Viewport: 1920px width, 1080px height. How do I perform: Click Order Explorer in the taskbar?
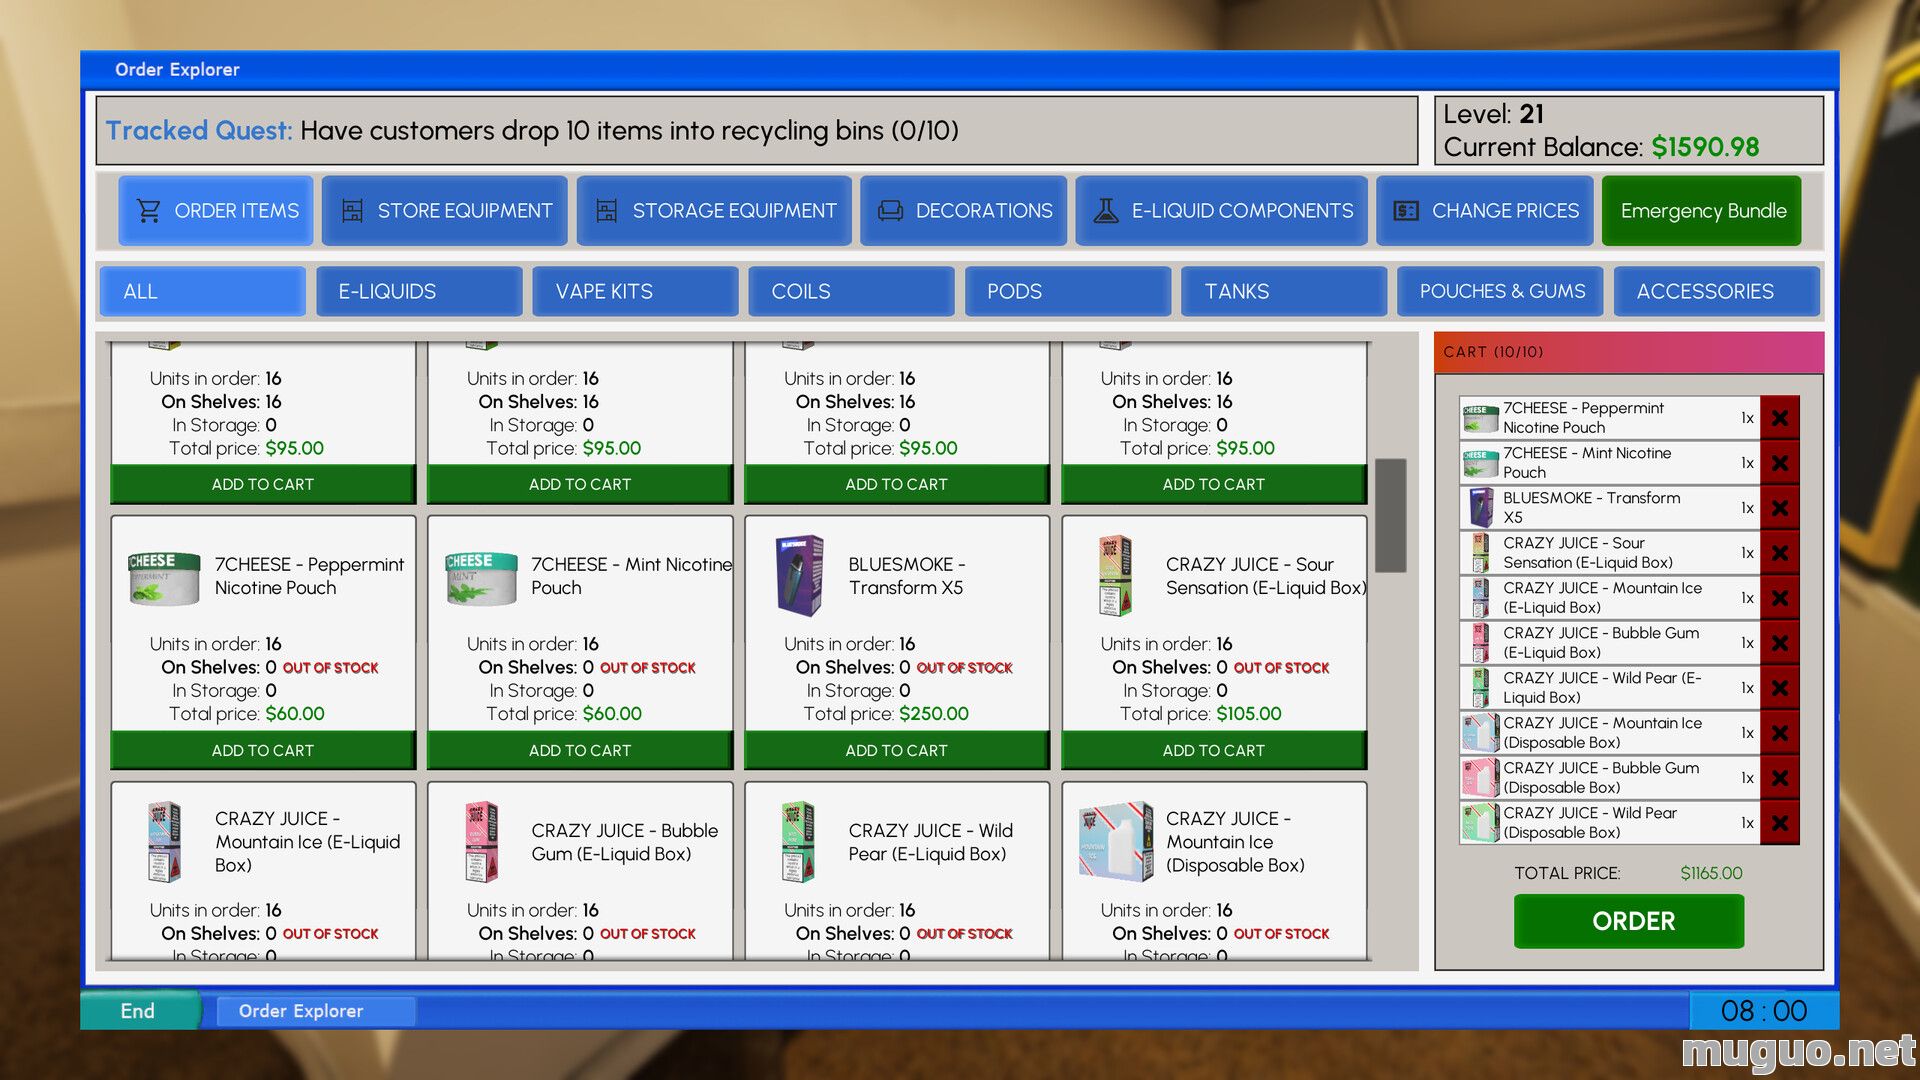pyautogui.click(x=314, y=1011)
